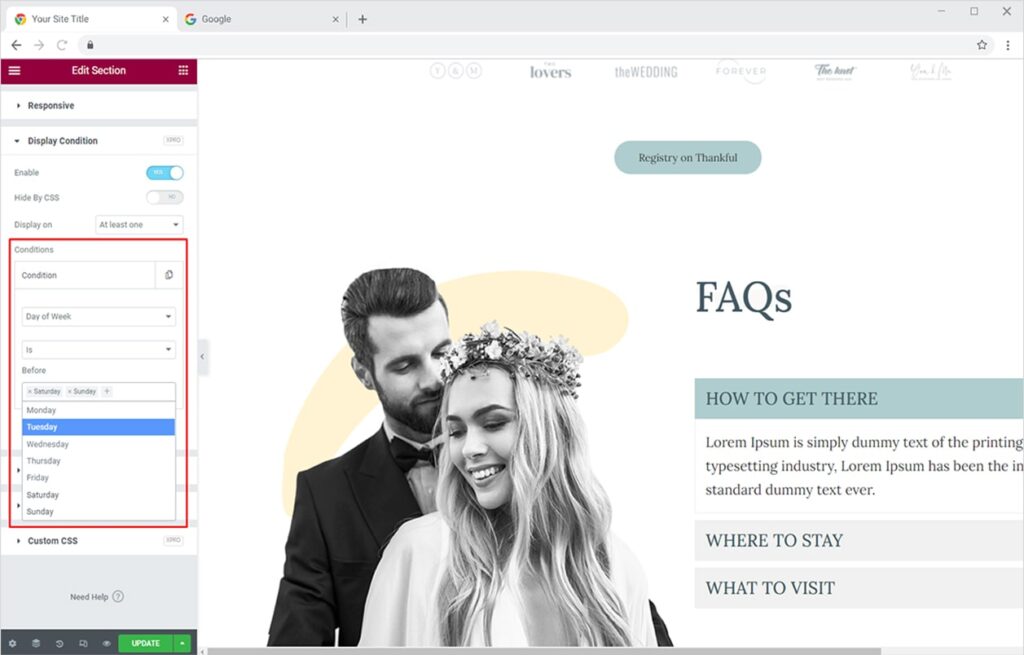Remove the Saturday tag
Viewport: 1024px width, 655px height.
(x=30, y=391)
